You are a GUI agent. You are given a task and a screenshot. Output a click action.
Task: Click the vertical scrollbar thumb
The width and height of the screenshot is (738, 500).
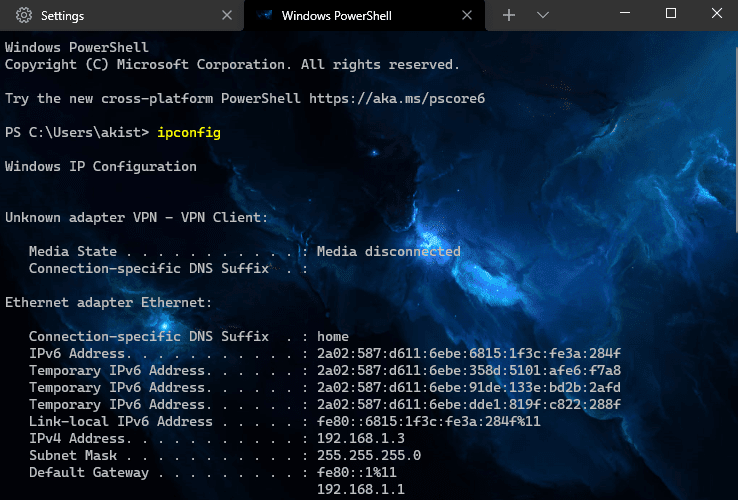736,139
